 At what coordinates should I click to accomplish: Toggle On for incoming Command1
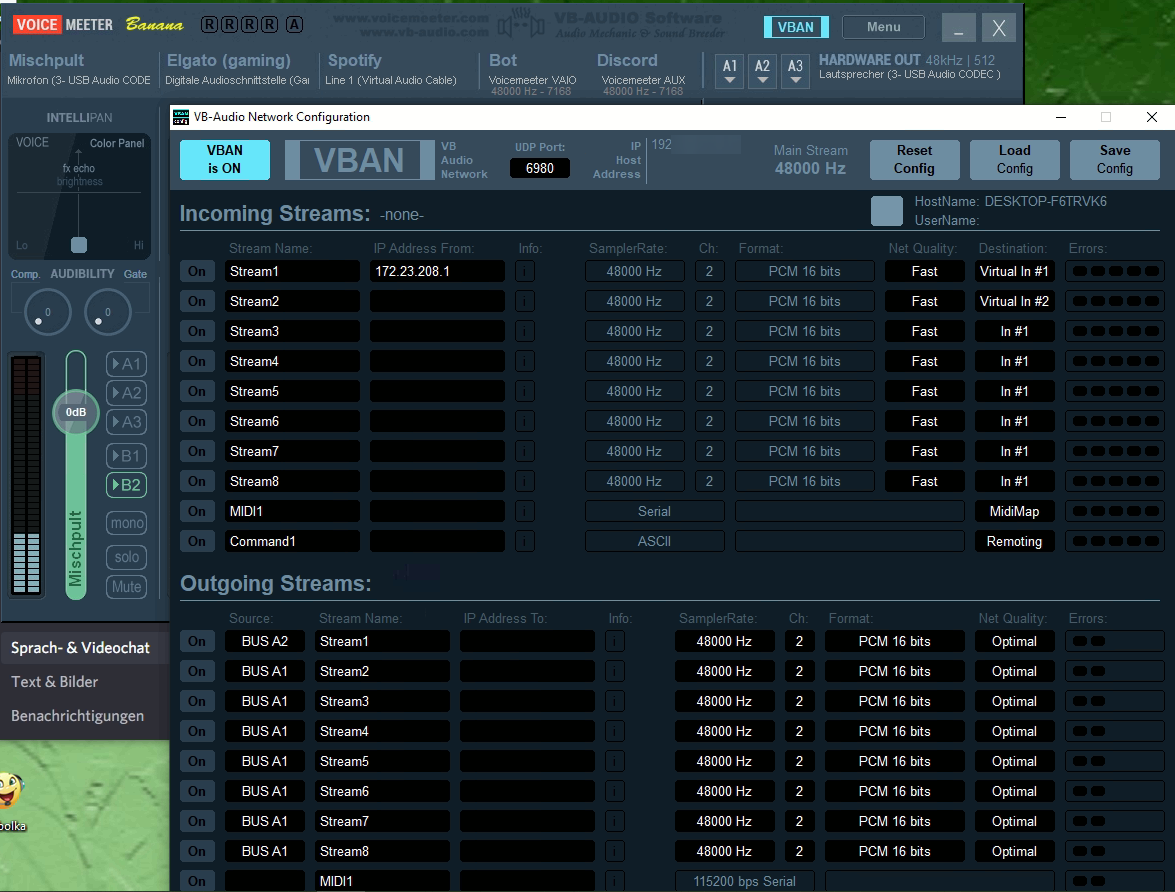pos(197,541)
